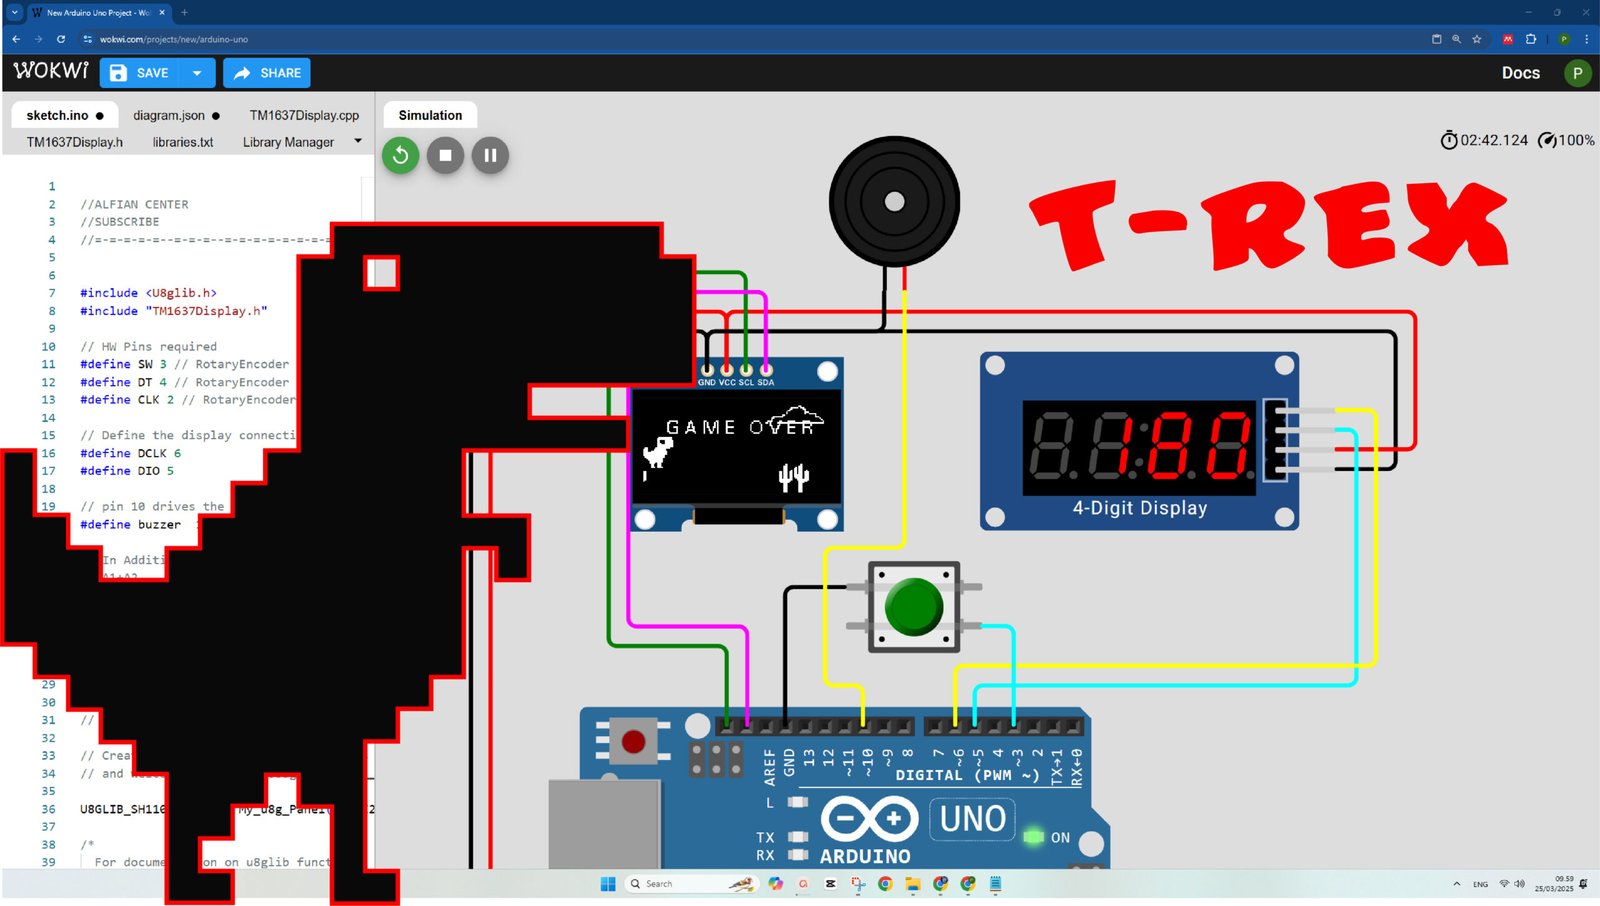
Task: Open the Docs link
Action: coord(1520,73)
